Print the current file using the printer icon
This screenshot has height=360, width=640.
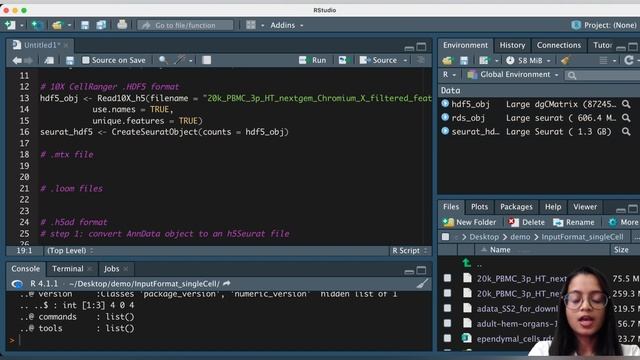tap(122, 25)
